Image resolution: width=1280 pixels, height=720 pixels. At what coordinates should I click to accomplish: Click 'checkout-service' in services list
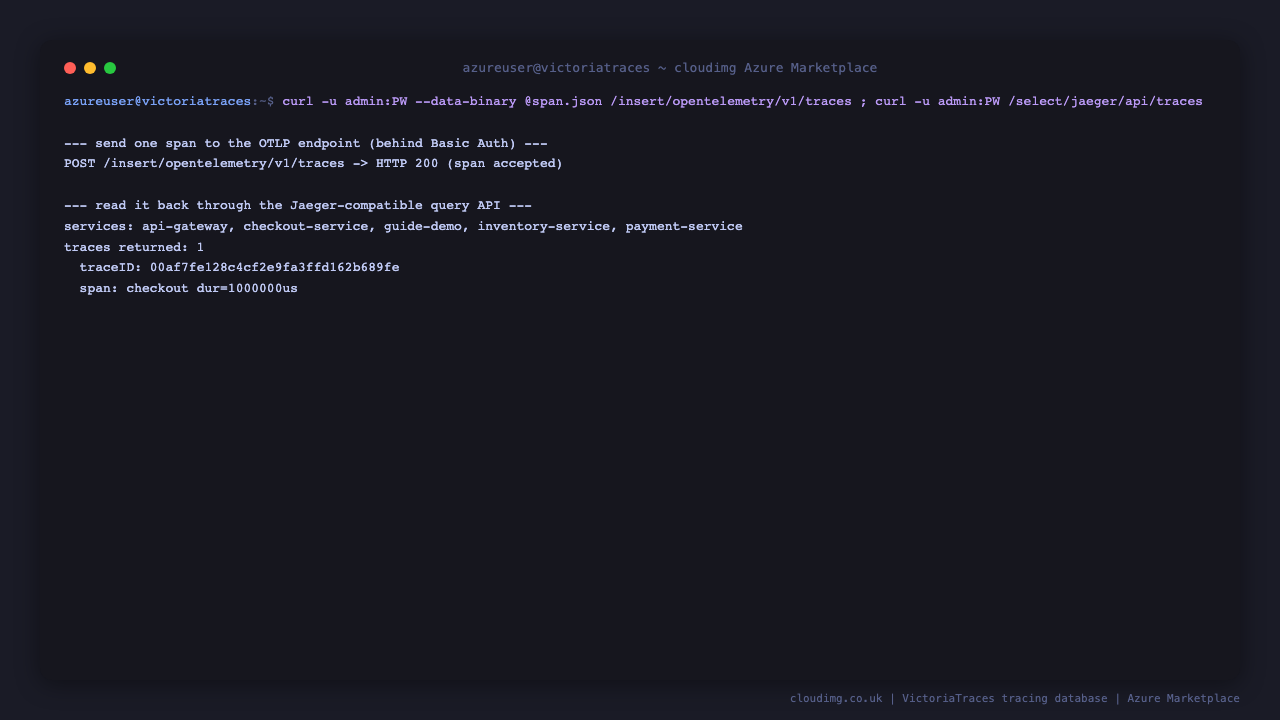point(306,226)
